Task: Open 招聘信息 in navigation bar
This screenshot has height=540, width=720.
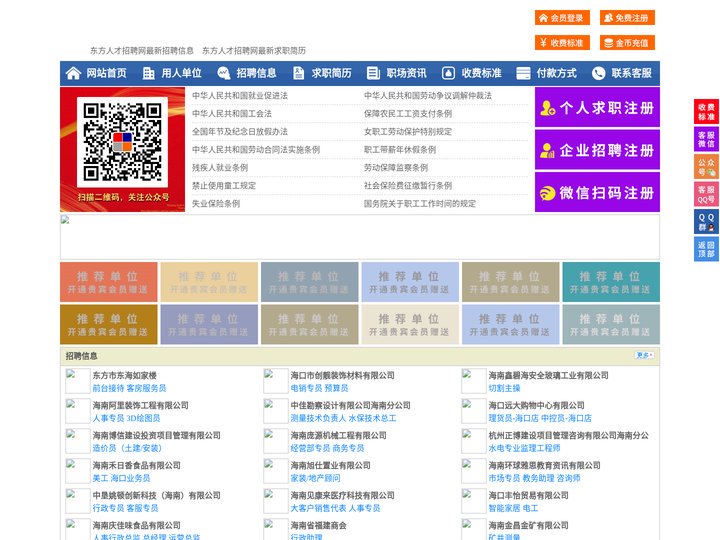Action: coord(256,73)
